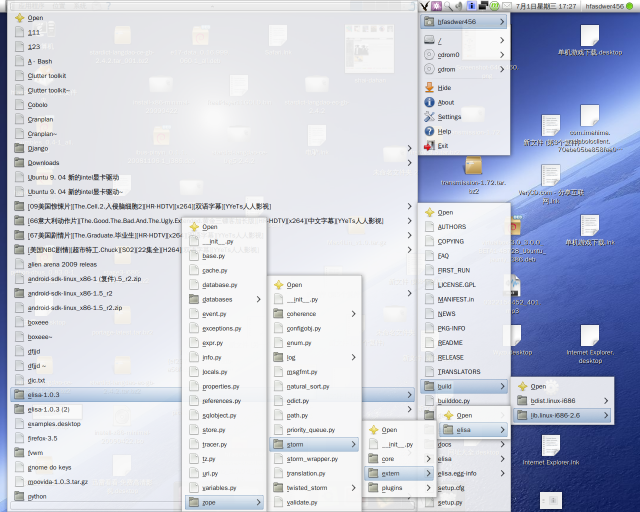Open the build folder icon

pos(429,386)
